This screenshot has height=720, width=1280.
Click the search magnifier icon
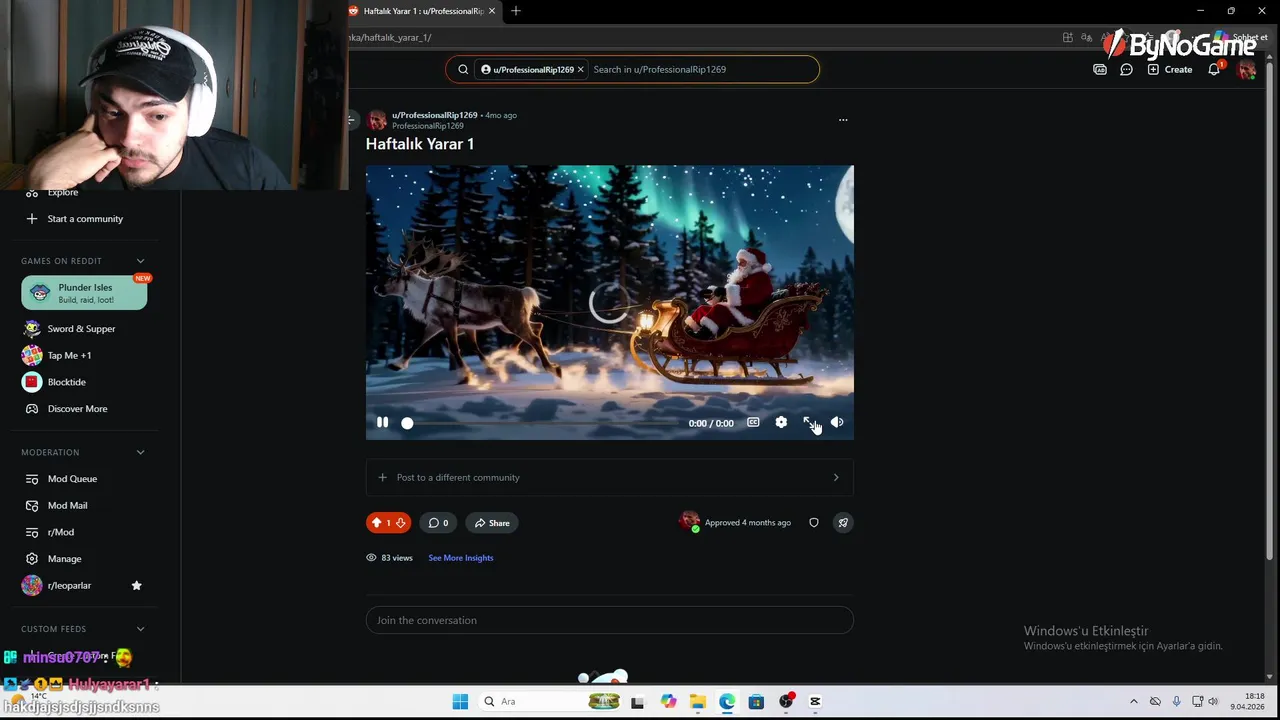click(463, 69)
